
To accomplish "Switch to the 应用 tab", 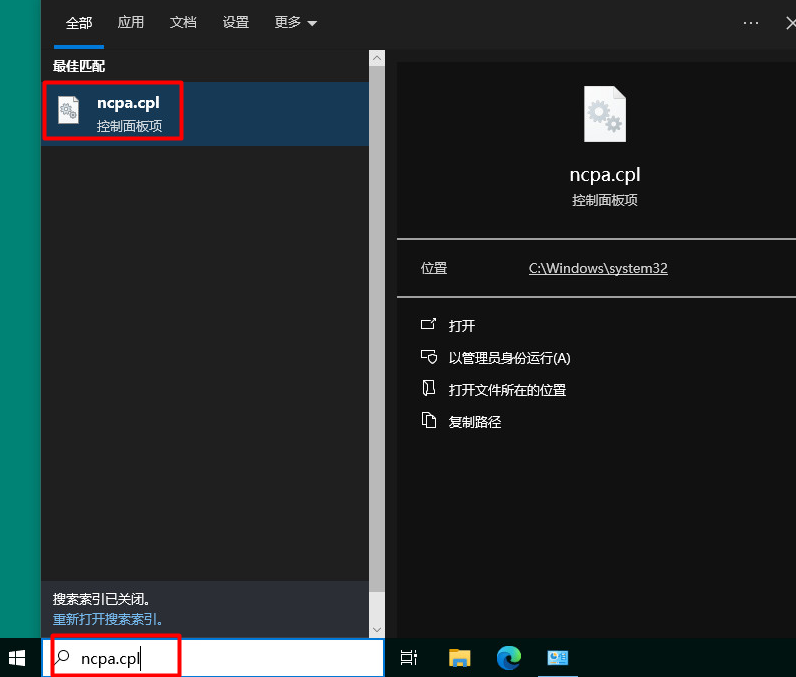I will pyautogui.click(x=131, y=22).
